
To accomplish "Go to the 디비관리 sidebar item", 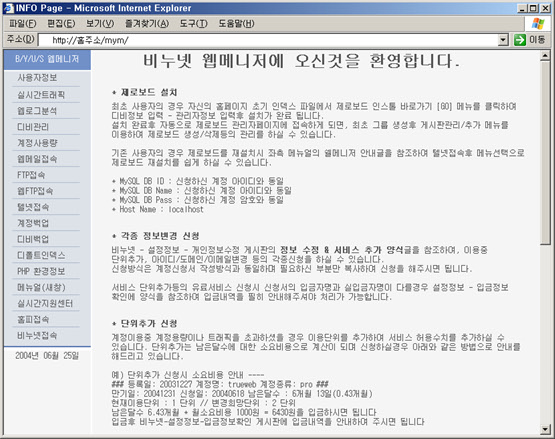I will [x=33, y=127].
